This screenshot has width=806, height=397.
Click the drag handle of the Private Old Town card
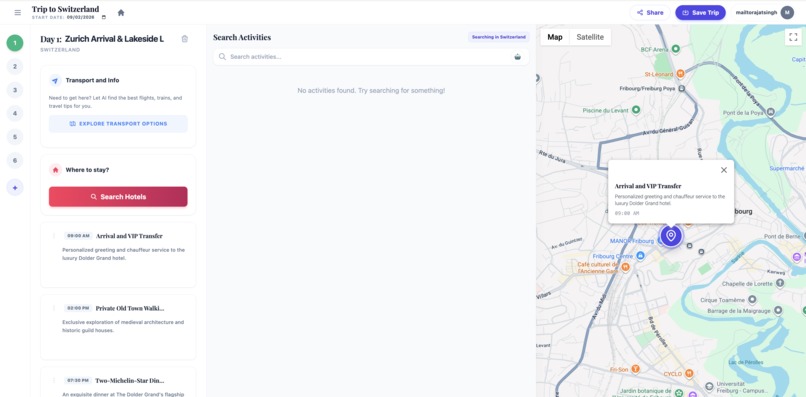54,308
